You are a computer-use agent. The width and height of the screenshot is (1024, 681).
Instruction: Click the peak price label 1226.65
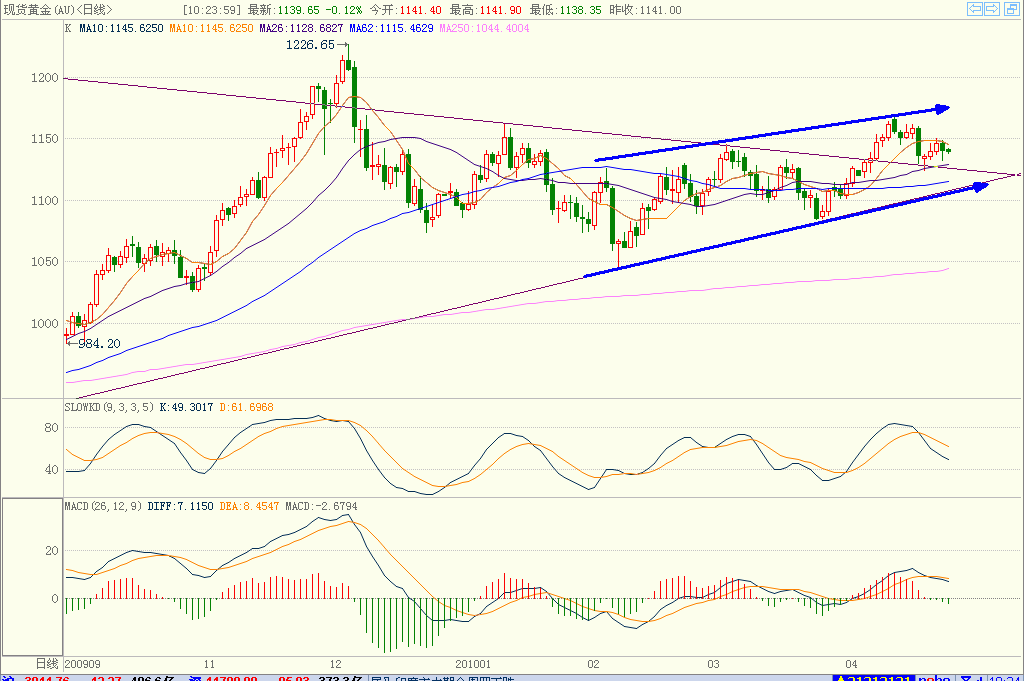(x=310, y=44)
